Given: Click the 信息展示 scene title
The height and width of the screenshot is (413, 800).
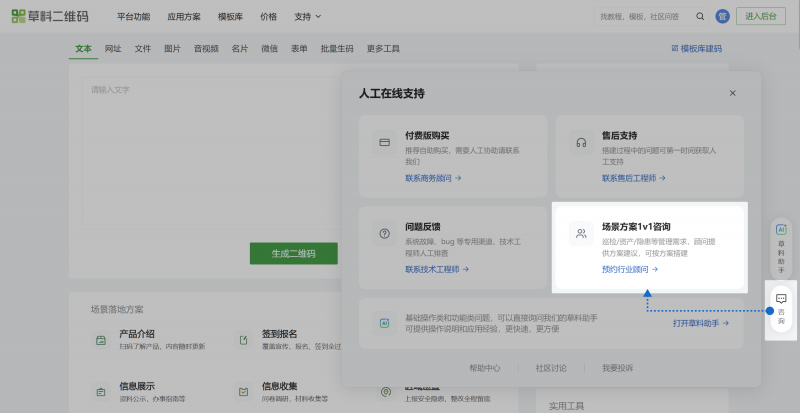Looking at the screenshot, I should coord(137,386).
